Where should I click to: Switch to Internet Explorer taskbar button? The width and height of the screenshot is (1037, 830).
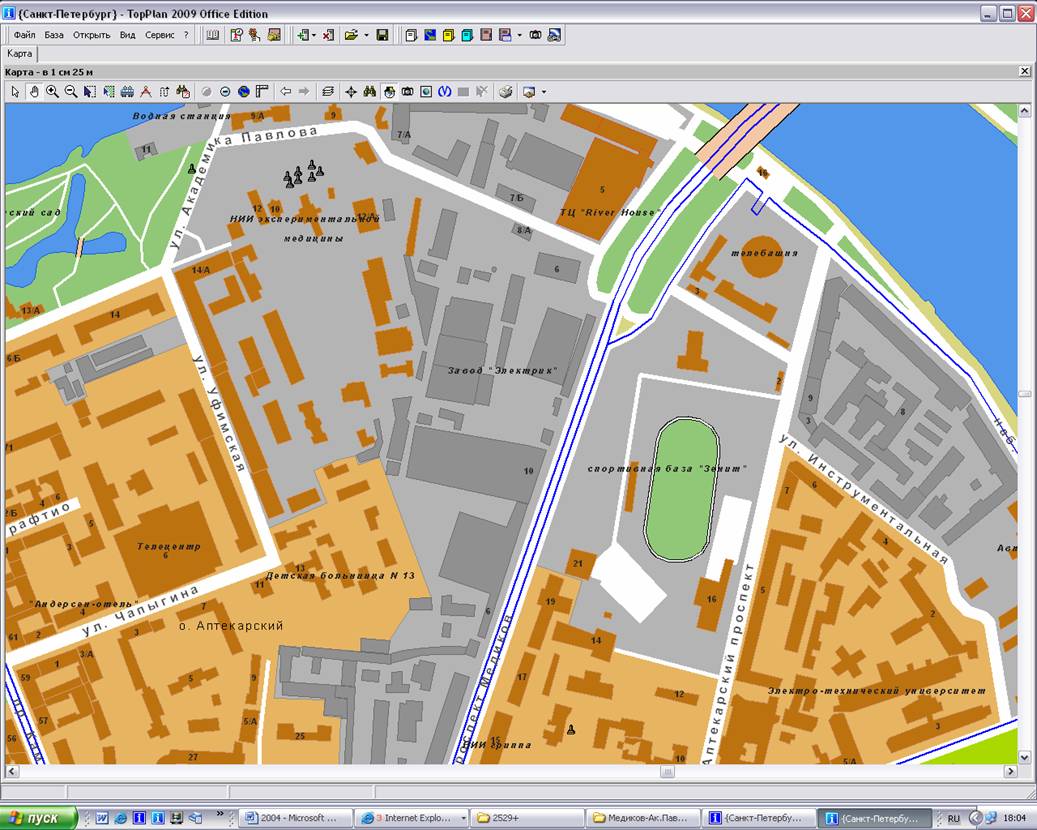coord(412,818)
